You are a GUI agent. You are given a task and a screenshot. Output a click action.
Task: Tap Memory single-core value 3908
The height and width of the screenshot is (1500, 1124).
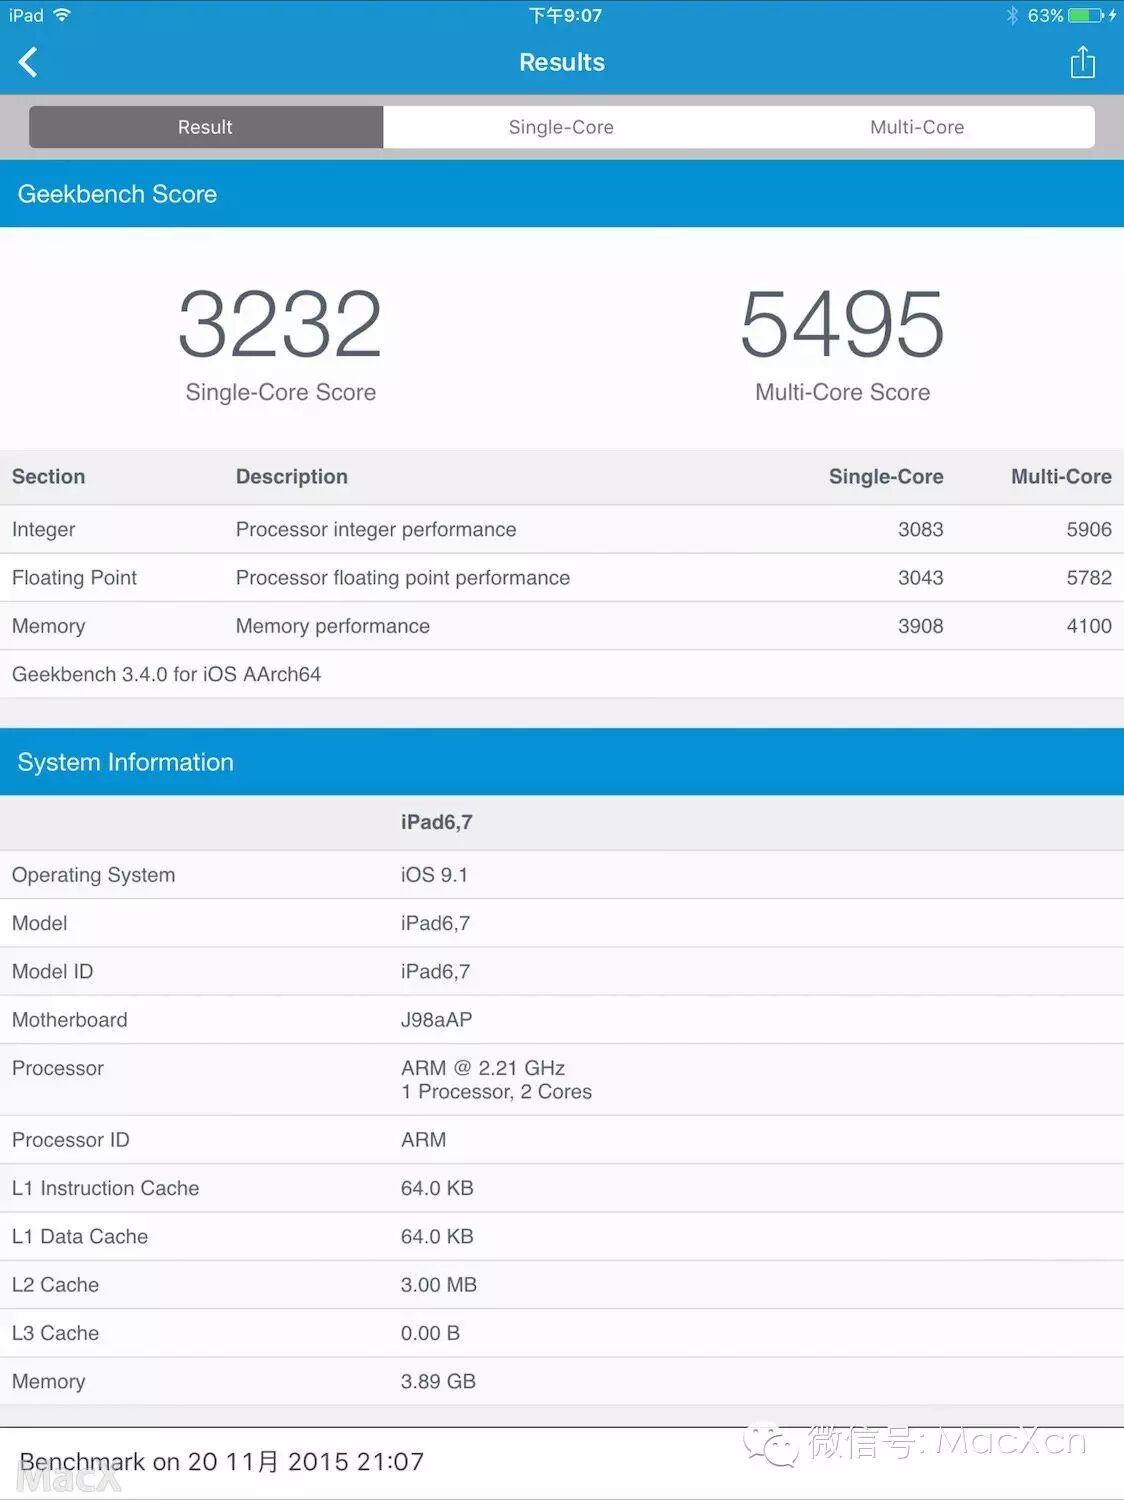921,626
